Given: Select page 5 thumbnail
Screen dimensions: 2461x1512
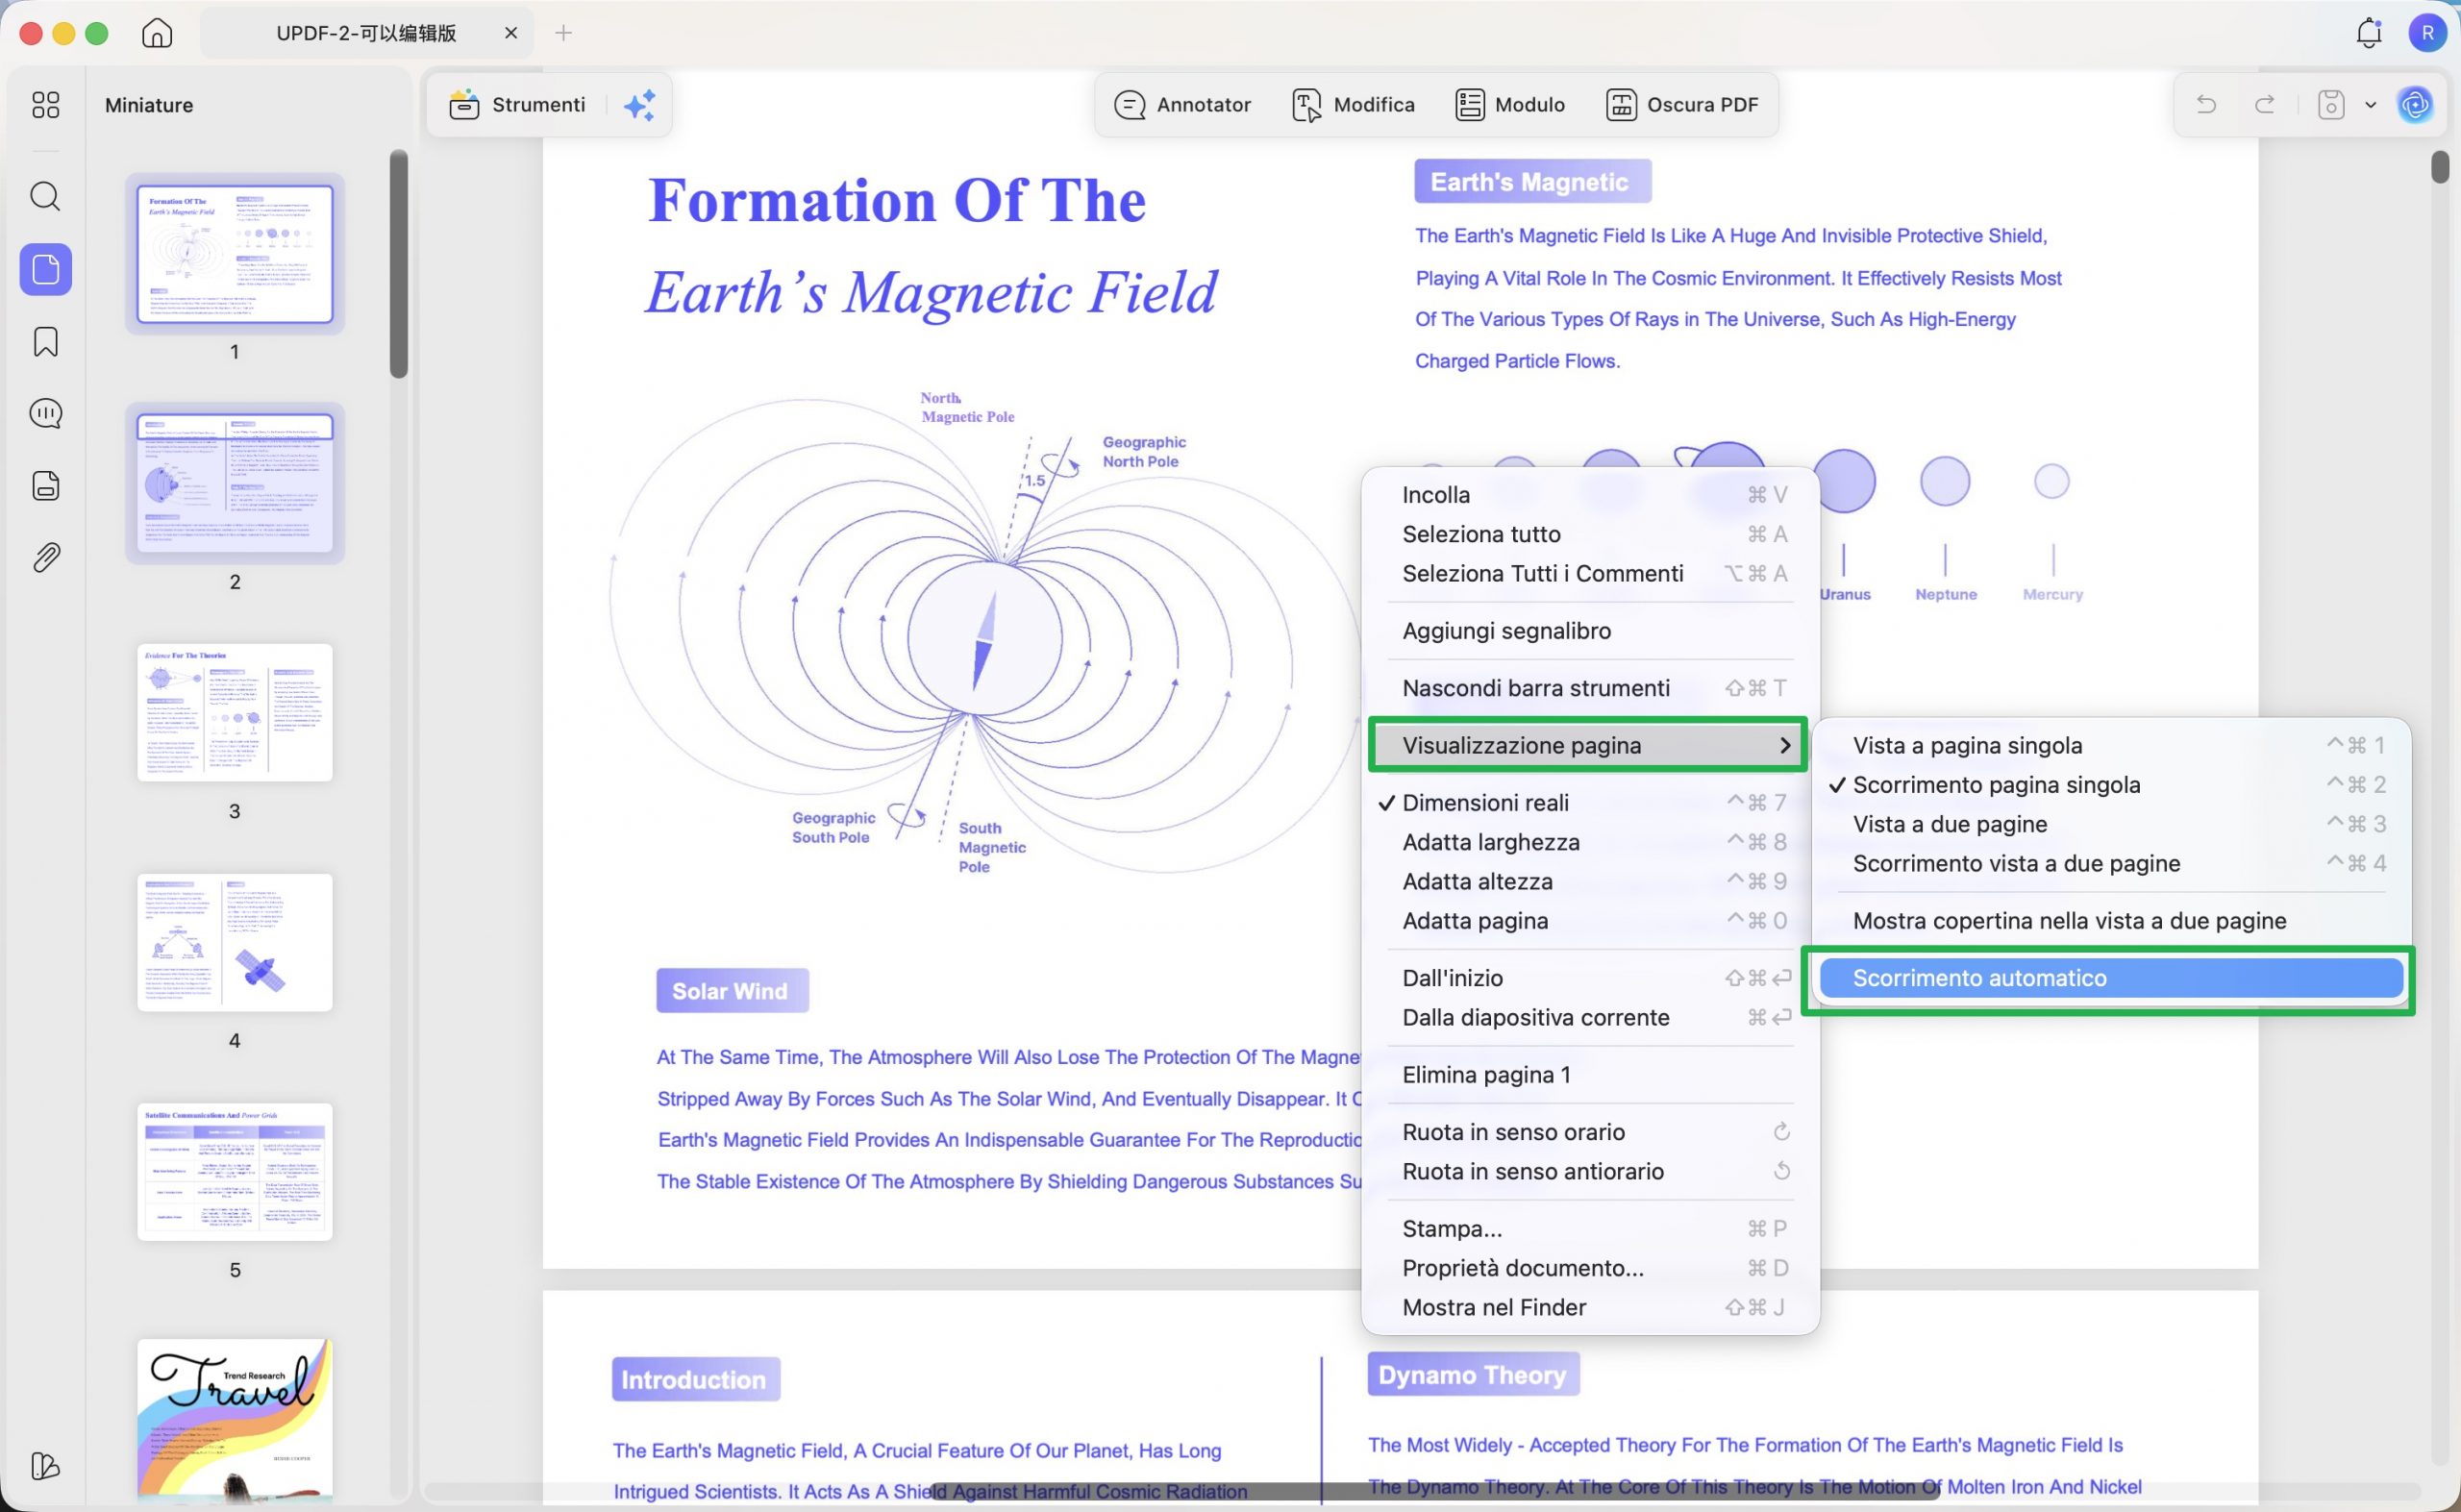Looking at the screenshot, I should (x=235, y=1171).
